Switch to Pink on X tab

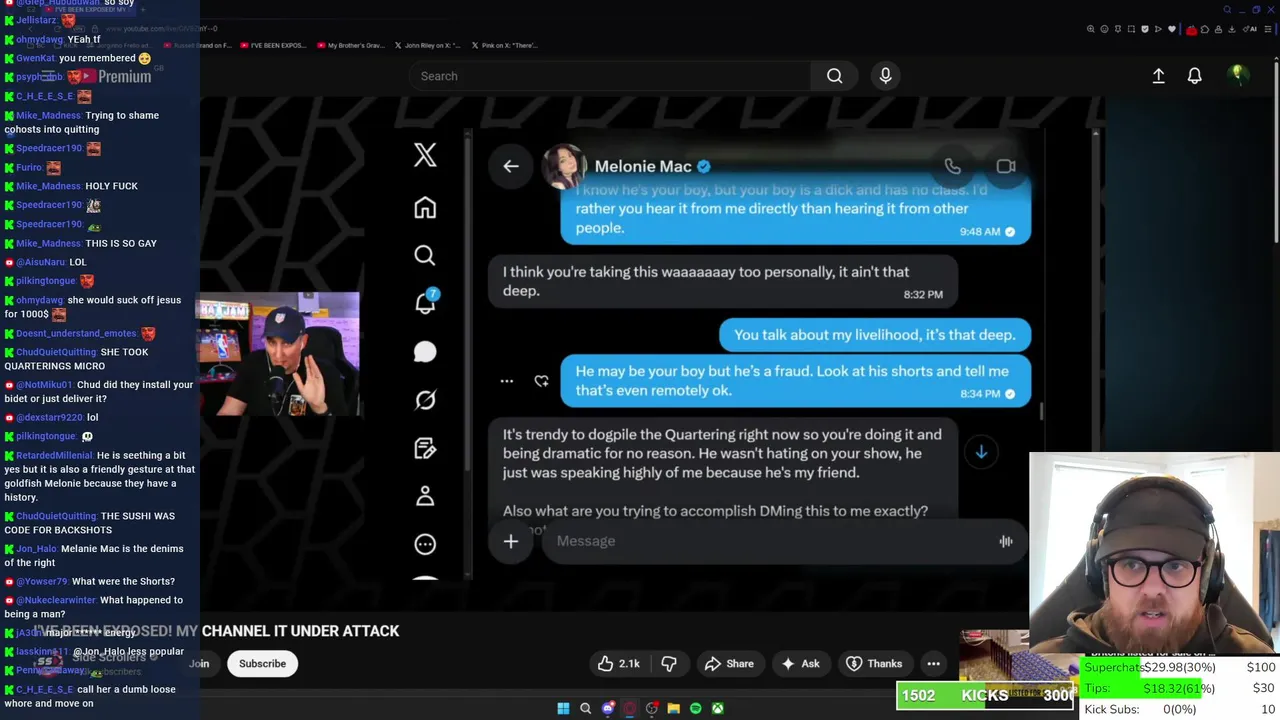505,45
